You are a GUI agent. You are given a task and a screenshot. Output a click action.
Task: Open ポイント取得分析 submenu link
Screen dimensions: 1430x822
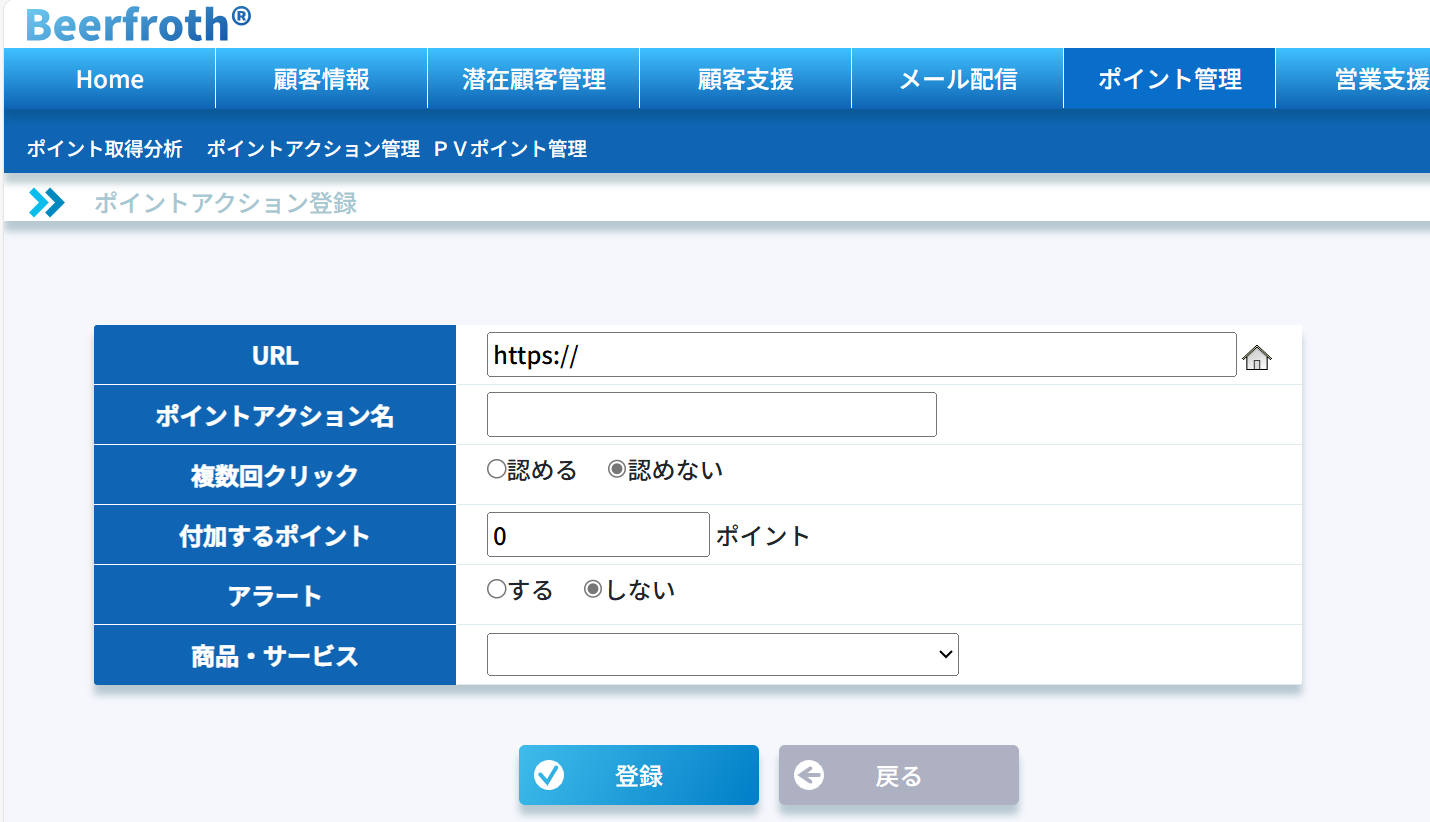coord(105,149)
